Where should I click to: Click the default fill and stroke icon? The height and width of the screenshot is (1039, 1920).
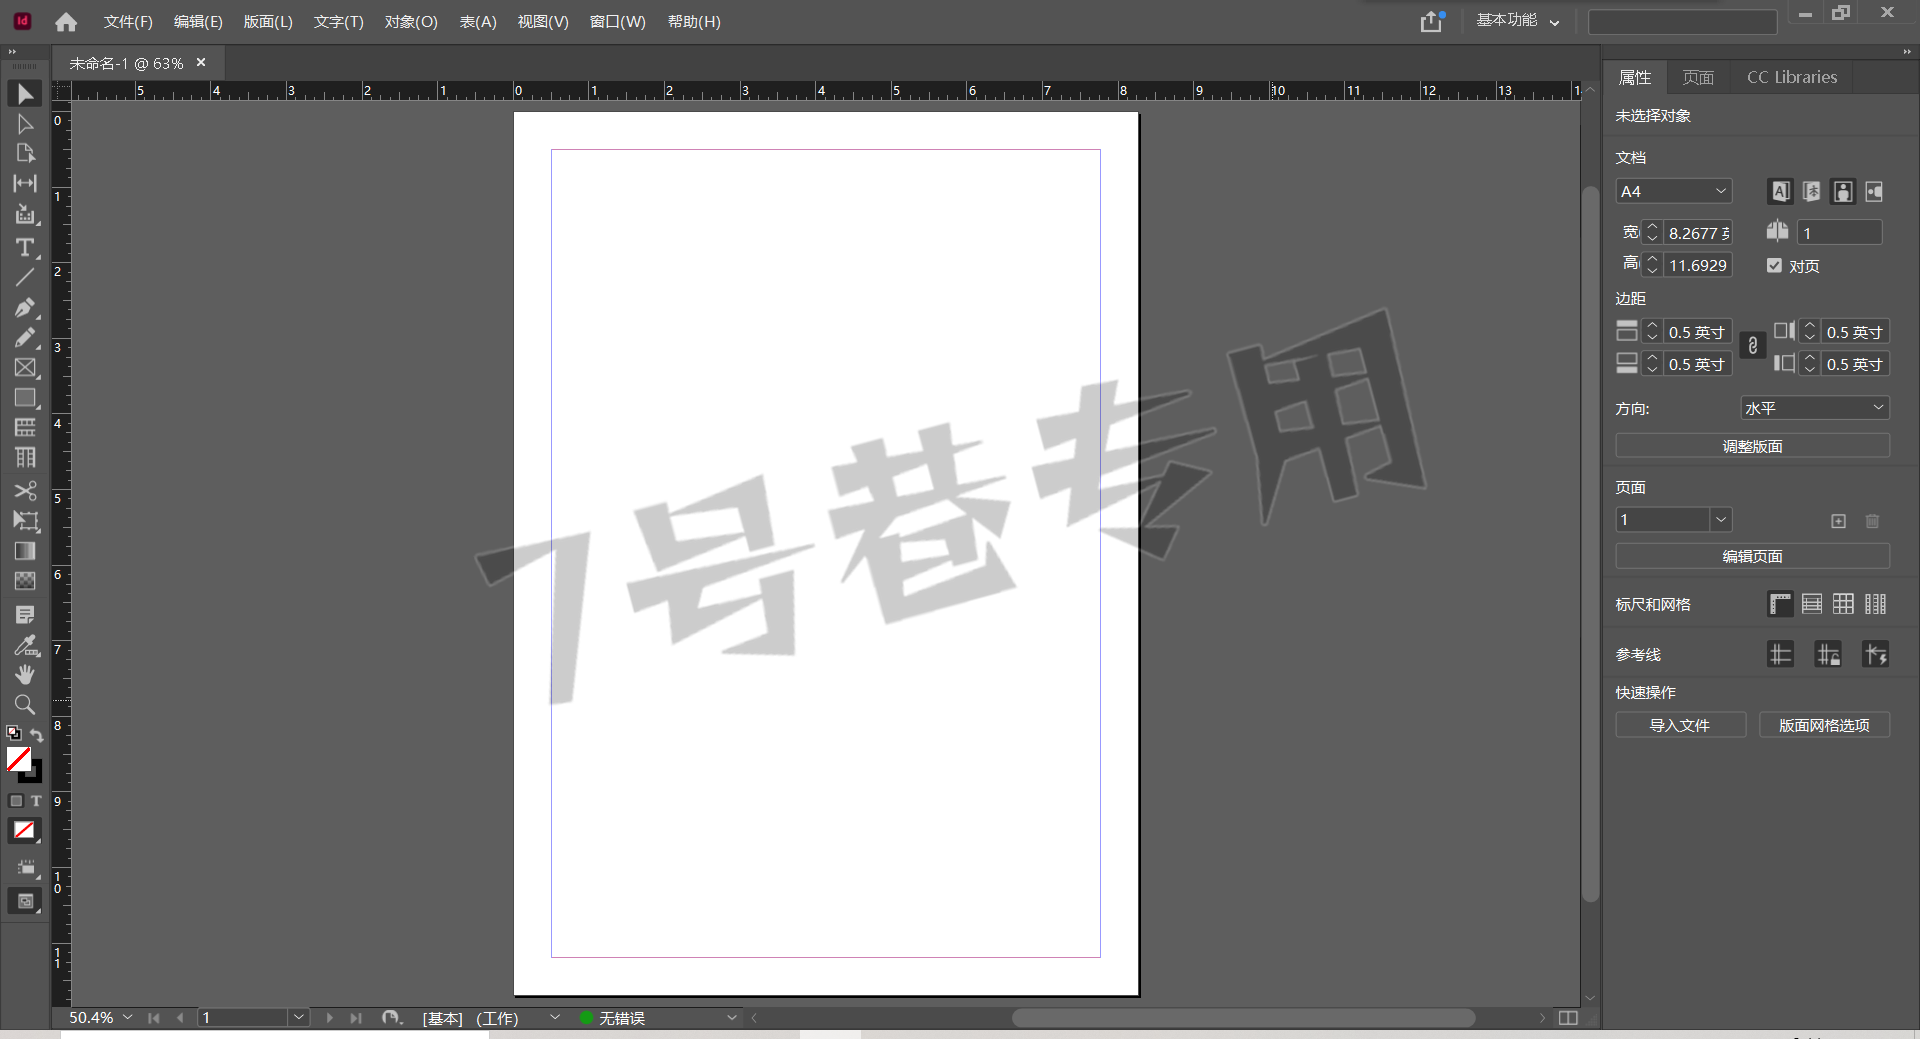[13, 734]
